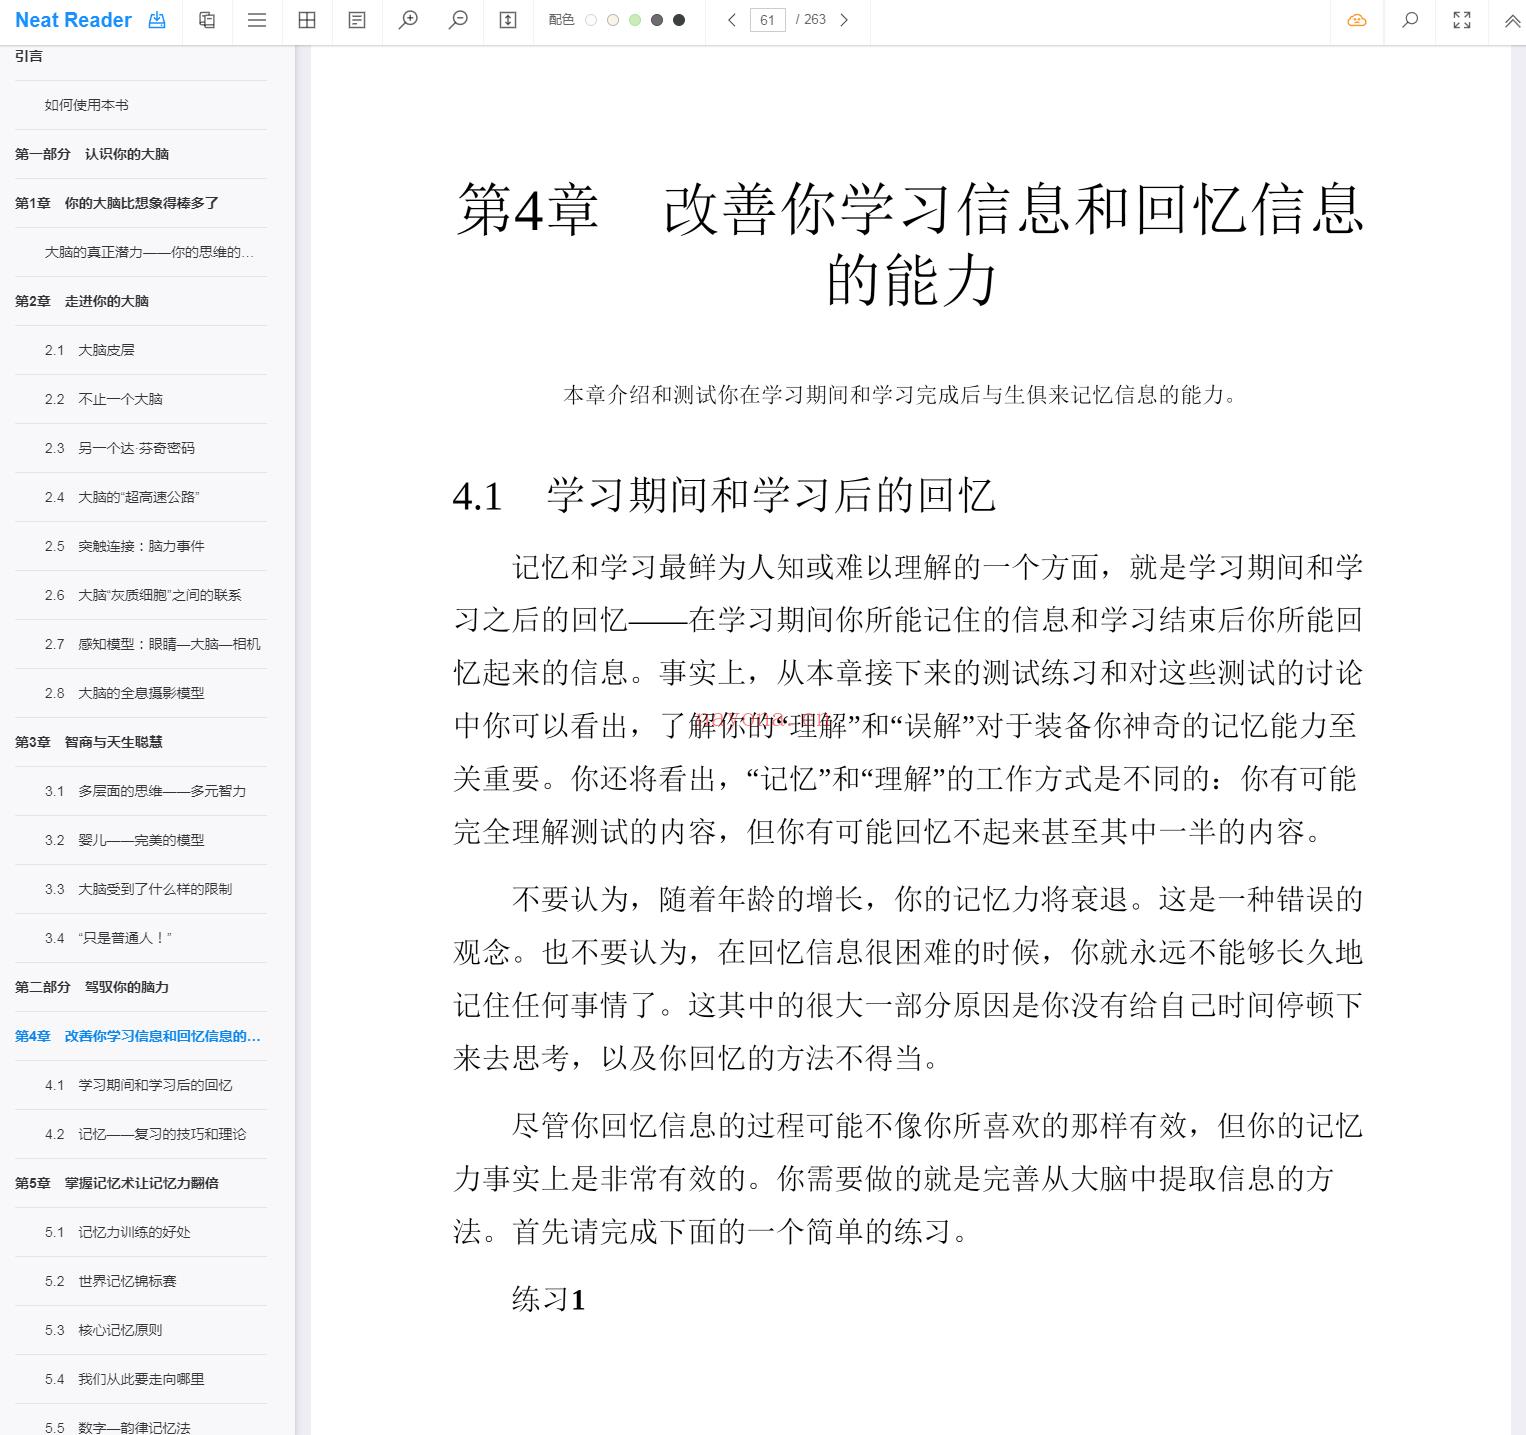
Task: Jump to section 2.1 大脑皮层
Action: click(x=90, y=350)
